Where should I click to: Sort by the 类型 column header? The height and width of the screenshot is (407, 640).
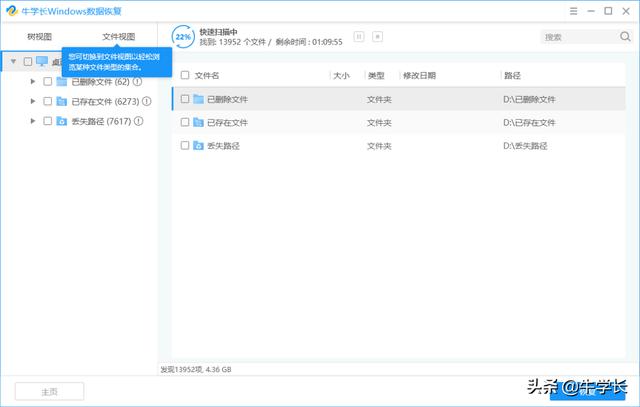point(376,76)
